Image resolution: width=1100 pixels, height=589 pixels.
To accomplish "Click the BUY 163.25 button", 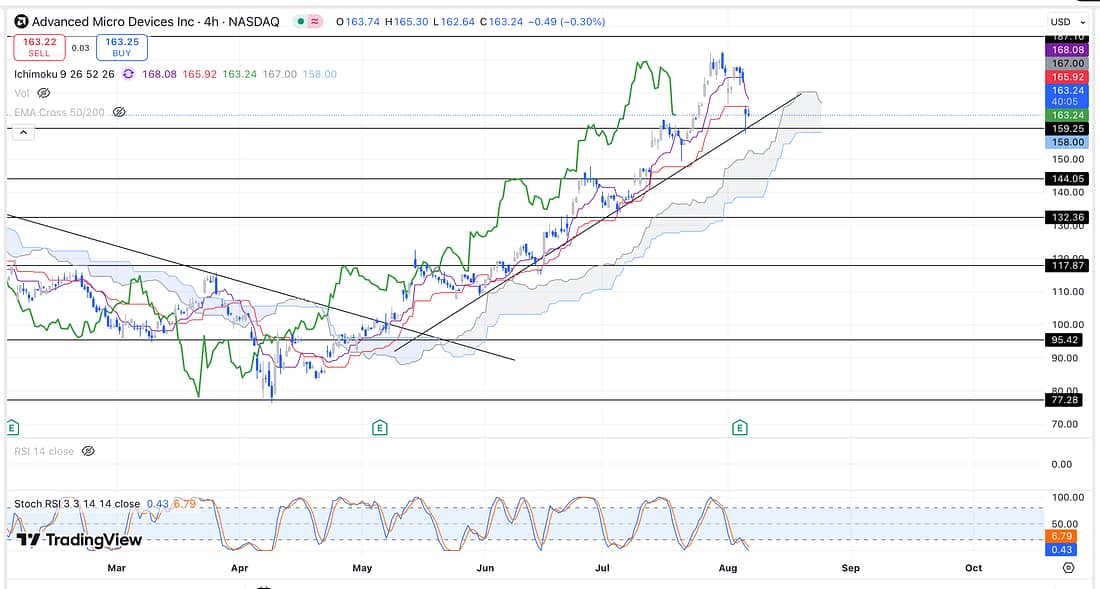I will click(122, 47).
